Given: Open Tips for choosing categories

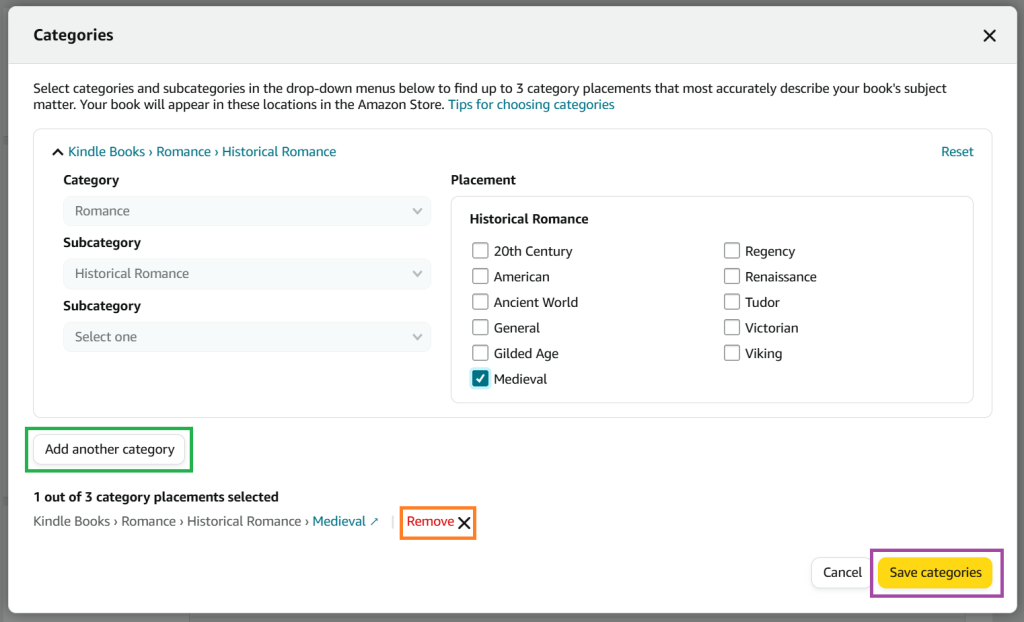Looking at the screenshot, I should click(531, 104).
